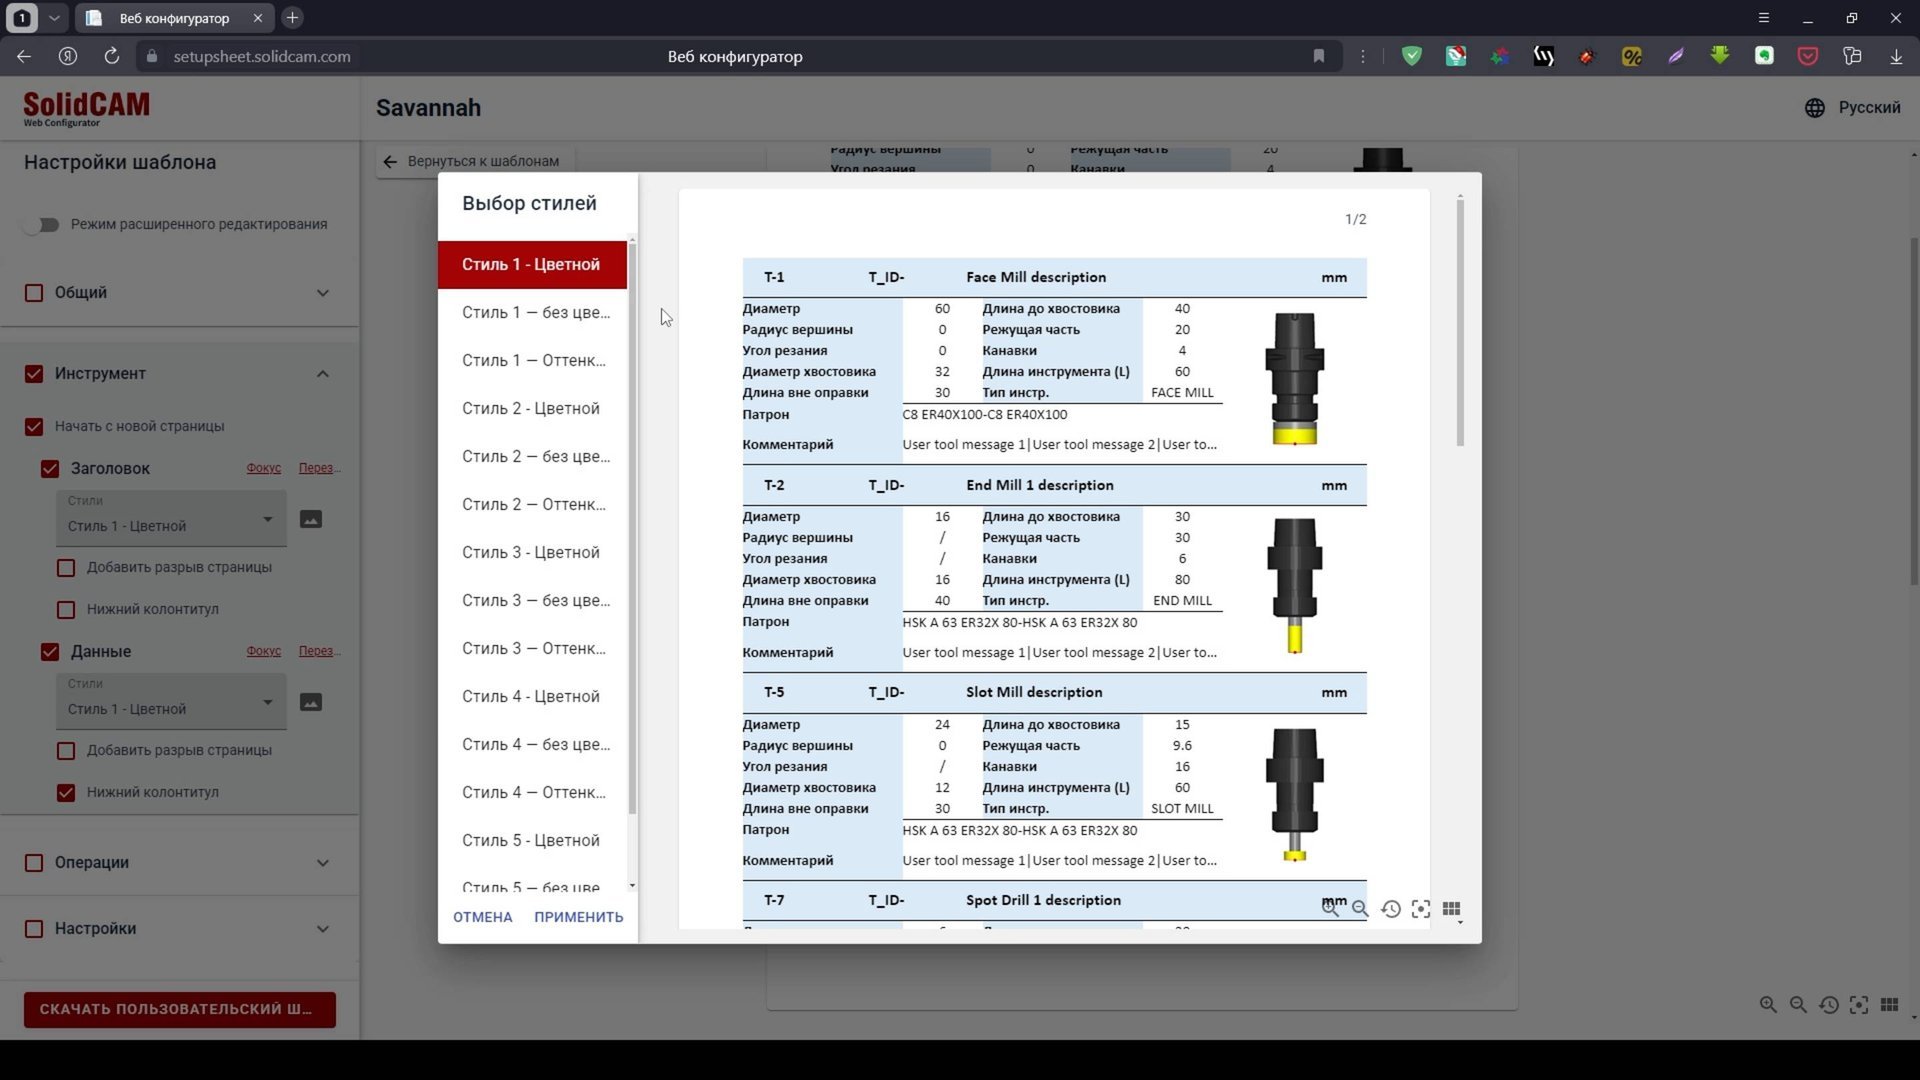Viewport: 1920px width, 1080px height.
Task: Reload the page with refresh icon
Action: [x=111, y=57]
